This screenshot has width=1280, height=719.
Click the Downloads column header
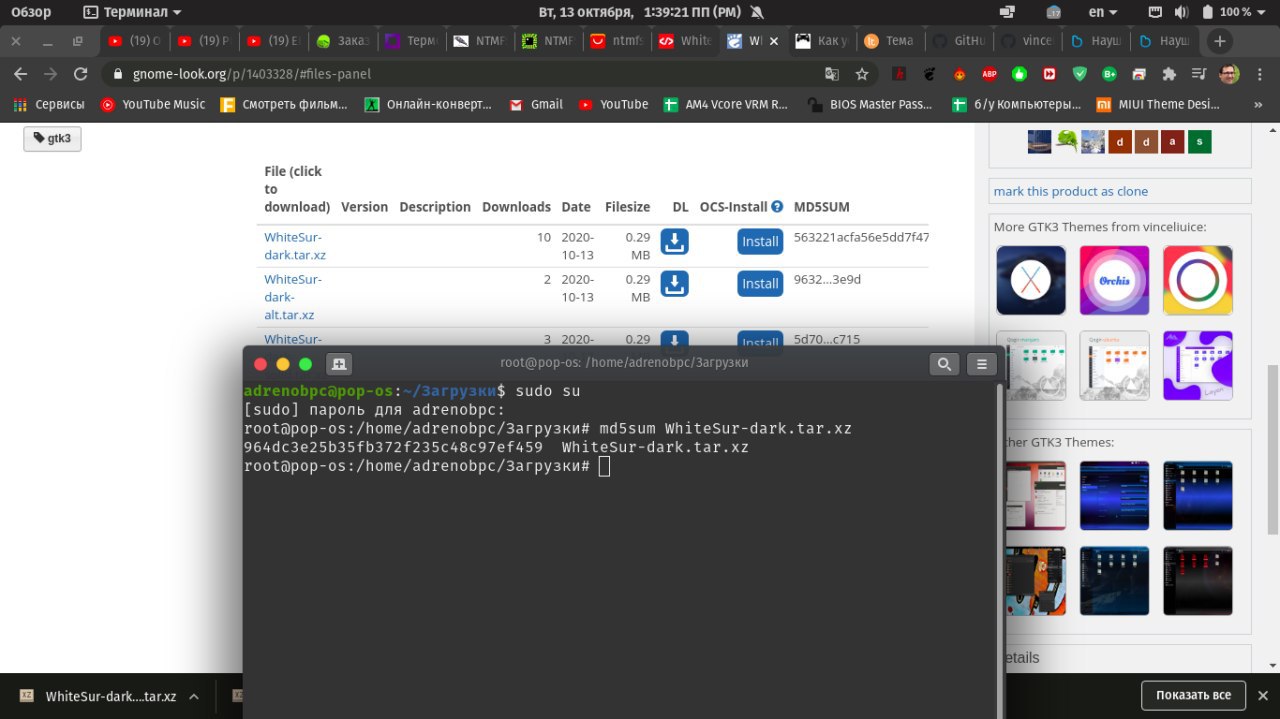tap(516, 207)
